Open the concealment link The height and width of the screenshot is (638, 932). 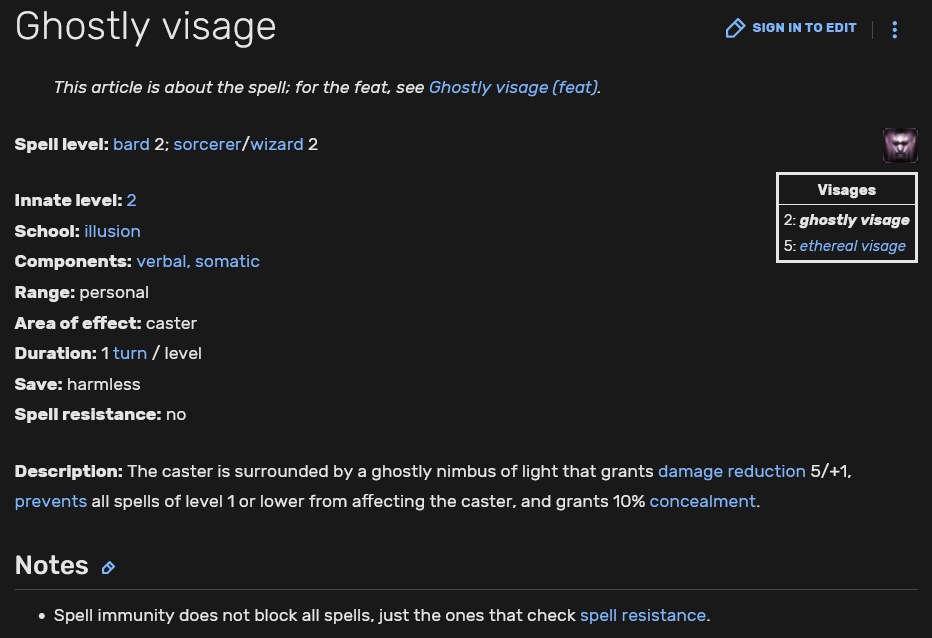(702, 501)
